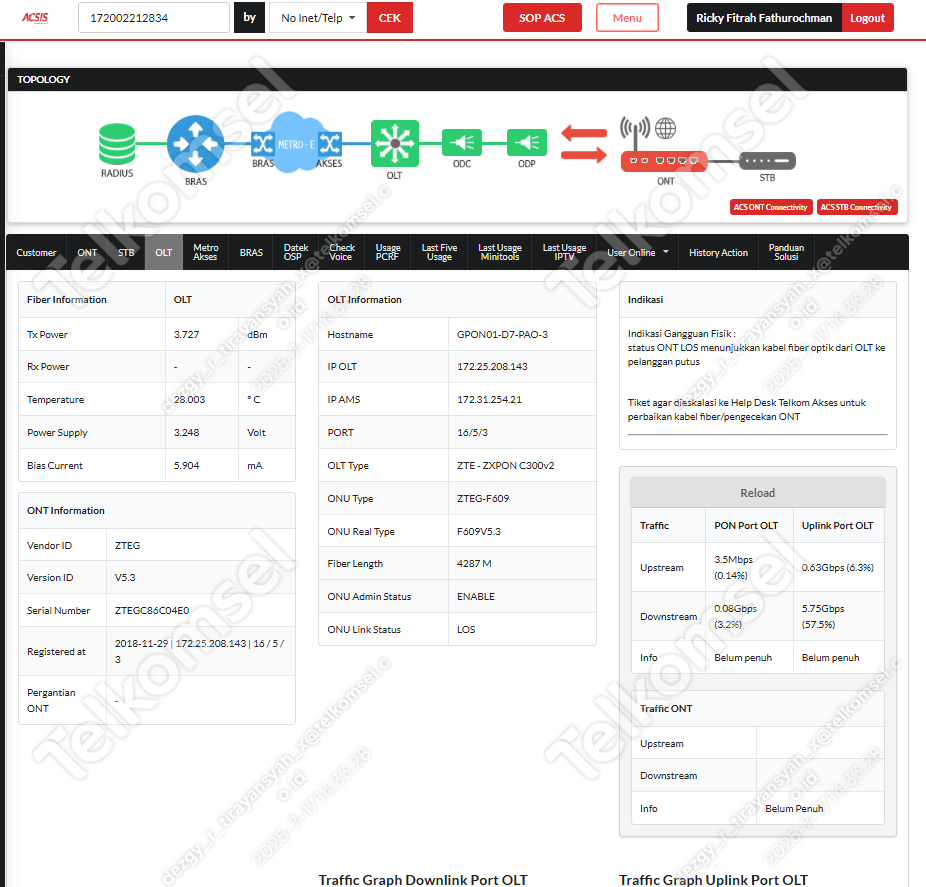The width and height of the screenshot is (926, 887).
Task: Select Temperature value 28.003
Action: [x=189, y=400]
